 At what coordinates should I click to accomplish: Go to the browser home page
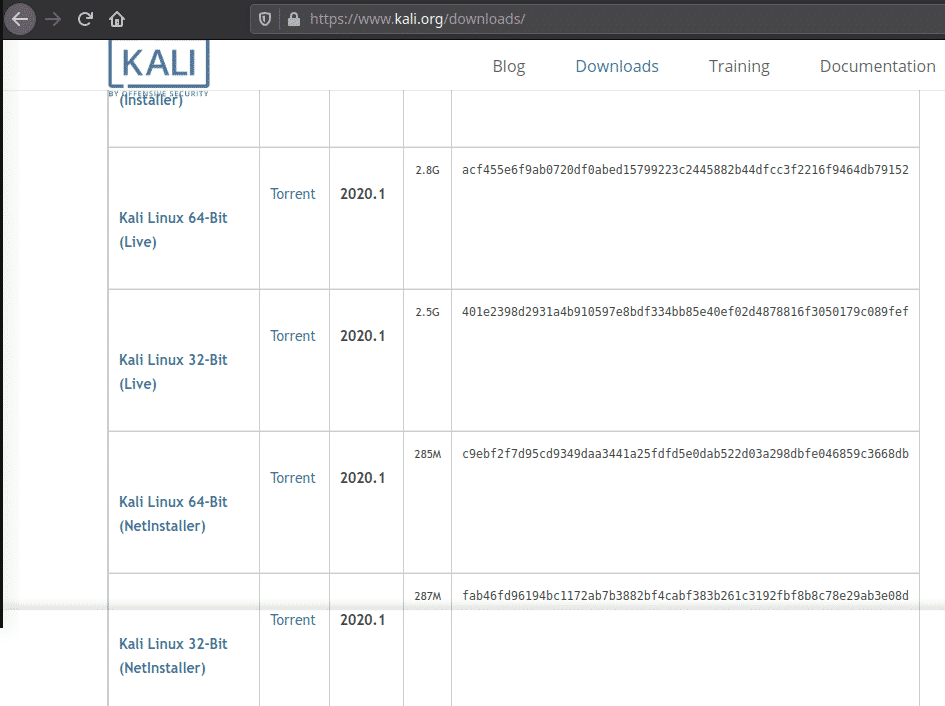click(x=117, y=19)
